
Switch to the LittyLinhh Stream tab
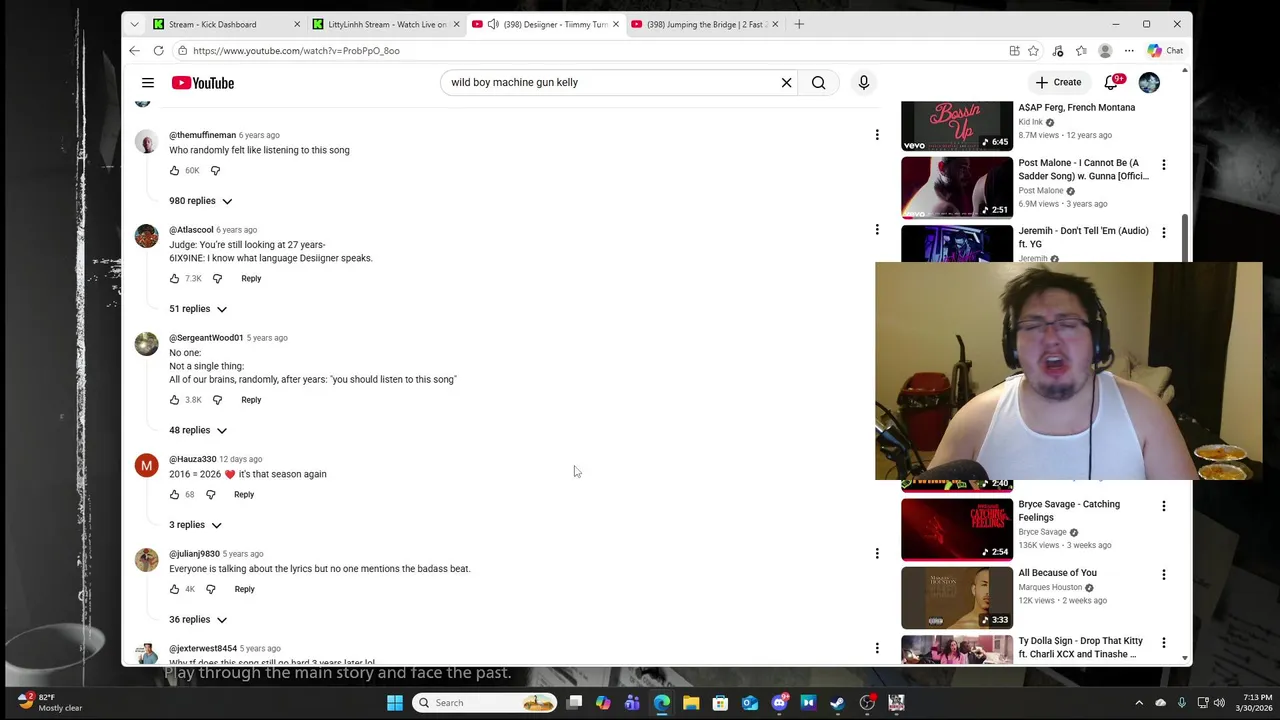(384, 24)
